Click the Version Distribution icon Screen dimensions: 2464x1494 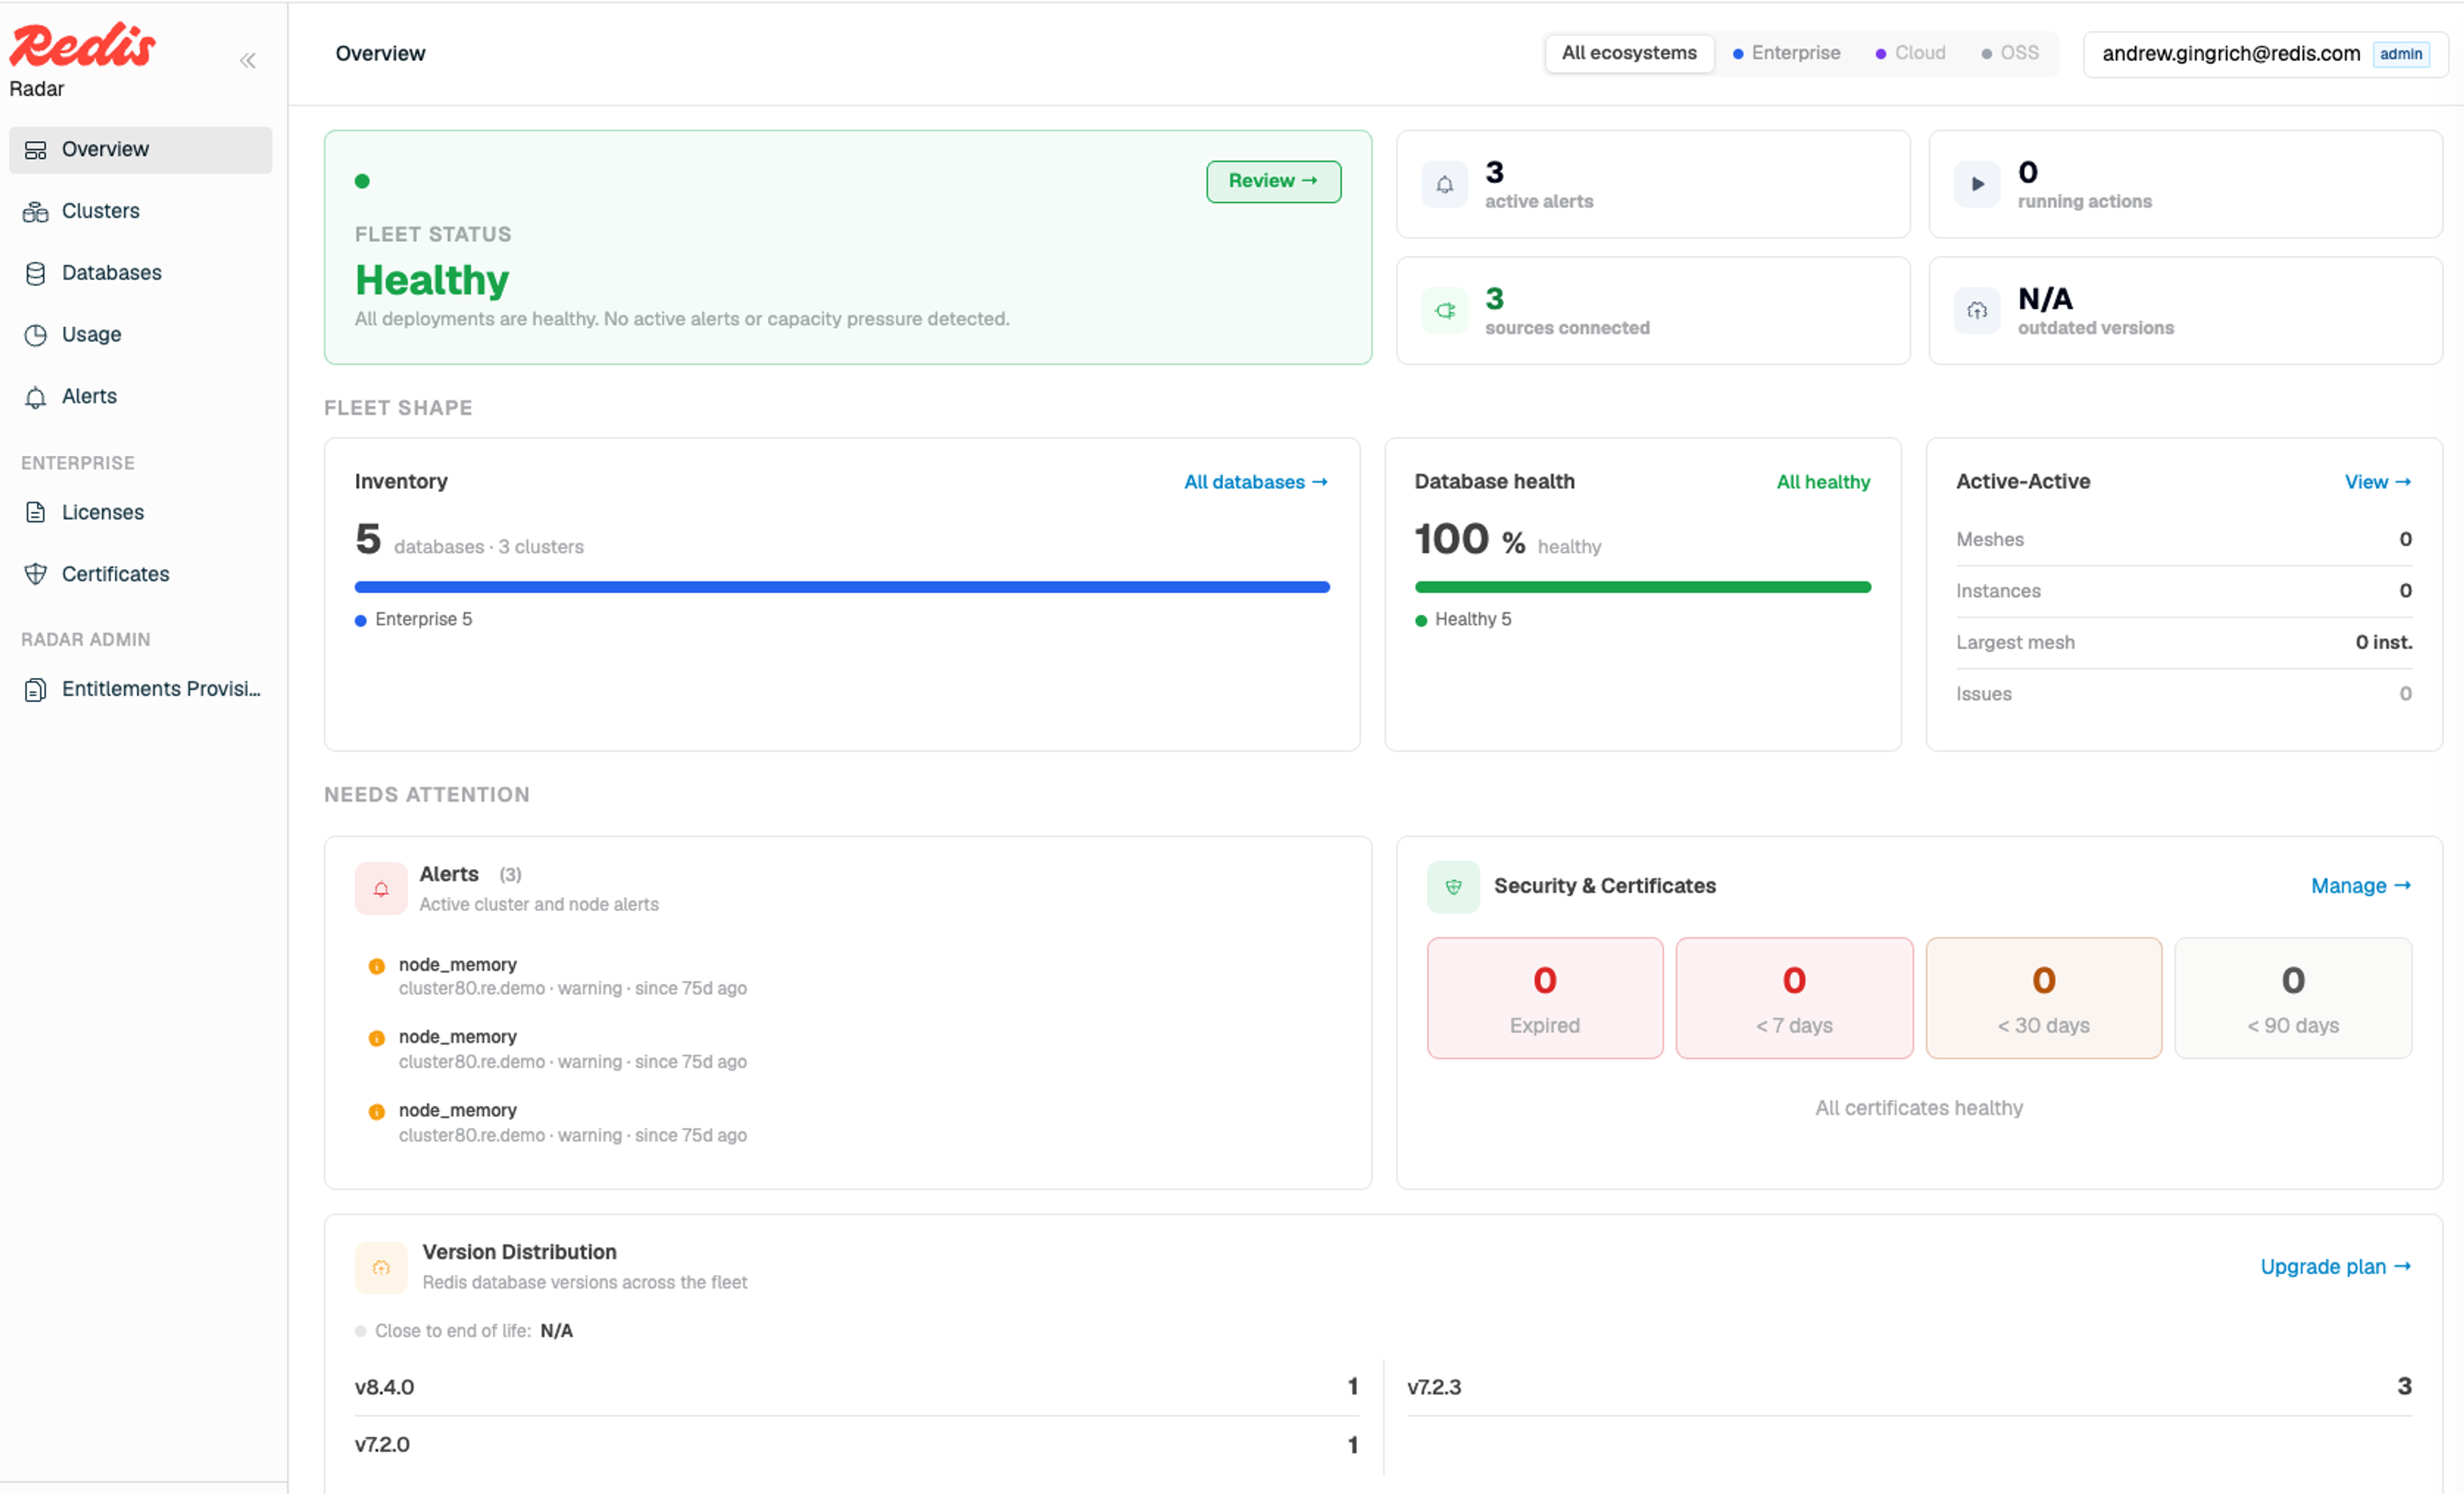[381, 1268]
